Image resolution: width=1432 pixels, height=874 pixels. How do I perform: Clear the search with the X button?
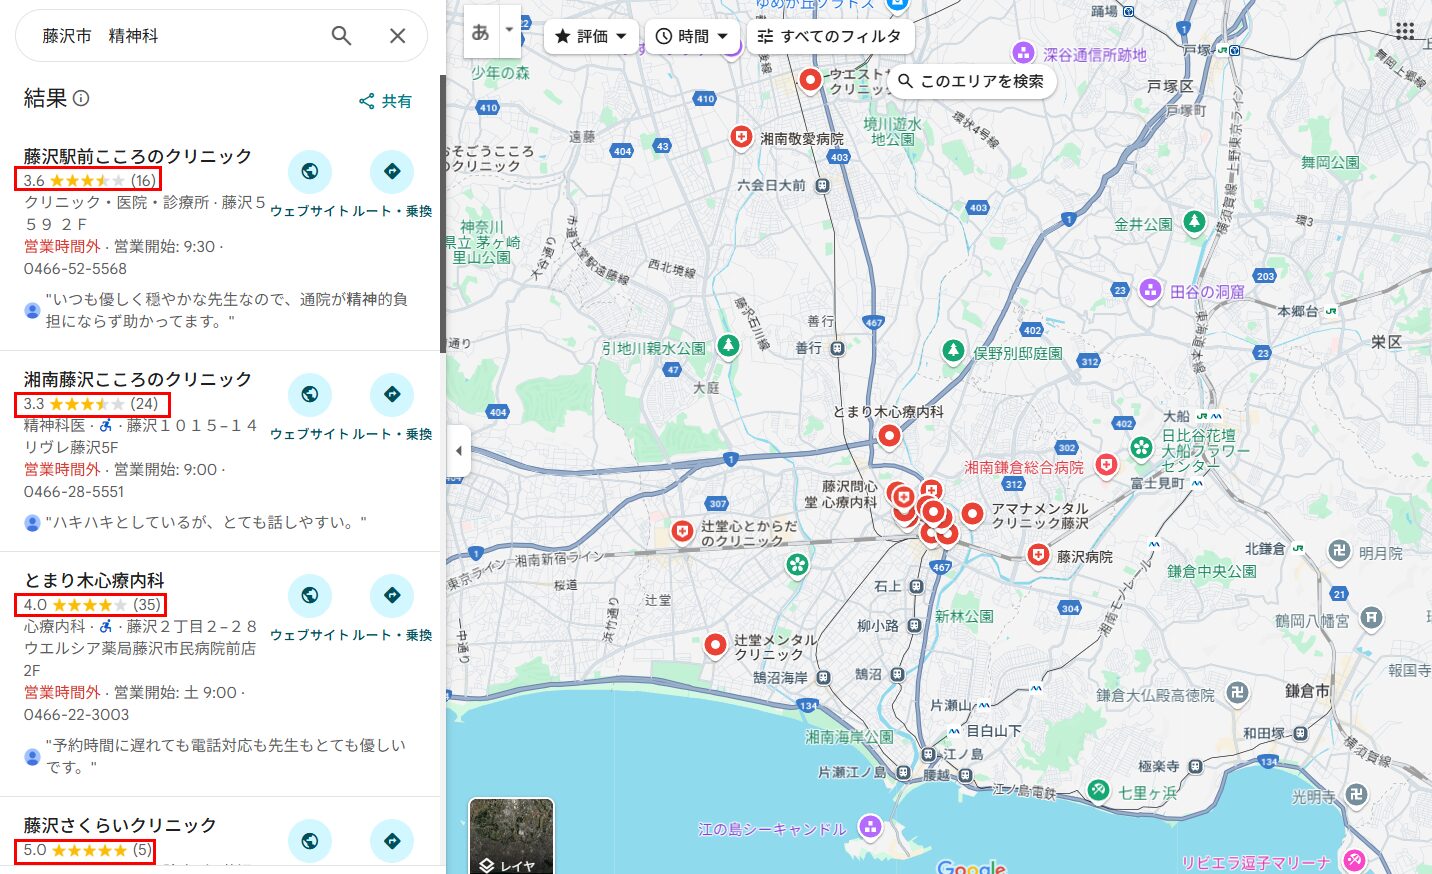click(397, 36)
